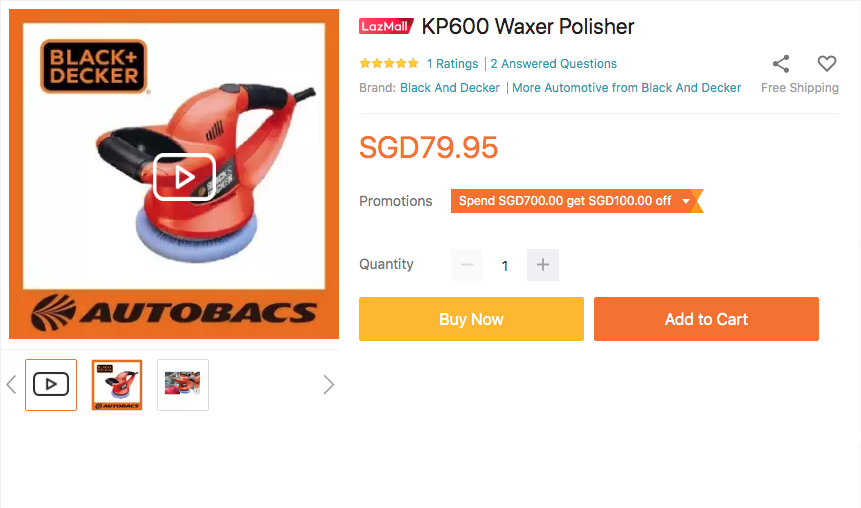Decrease quantity with the minus button
Image resolution: width=861 pixels, height=508 pixels.
(x=467, y=265)
